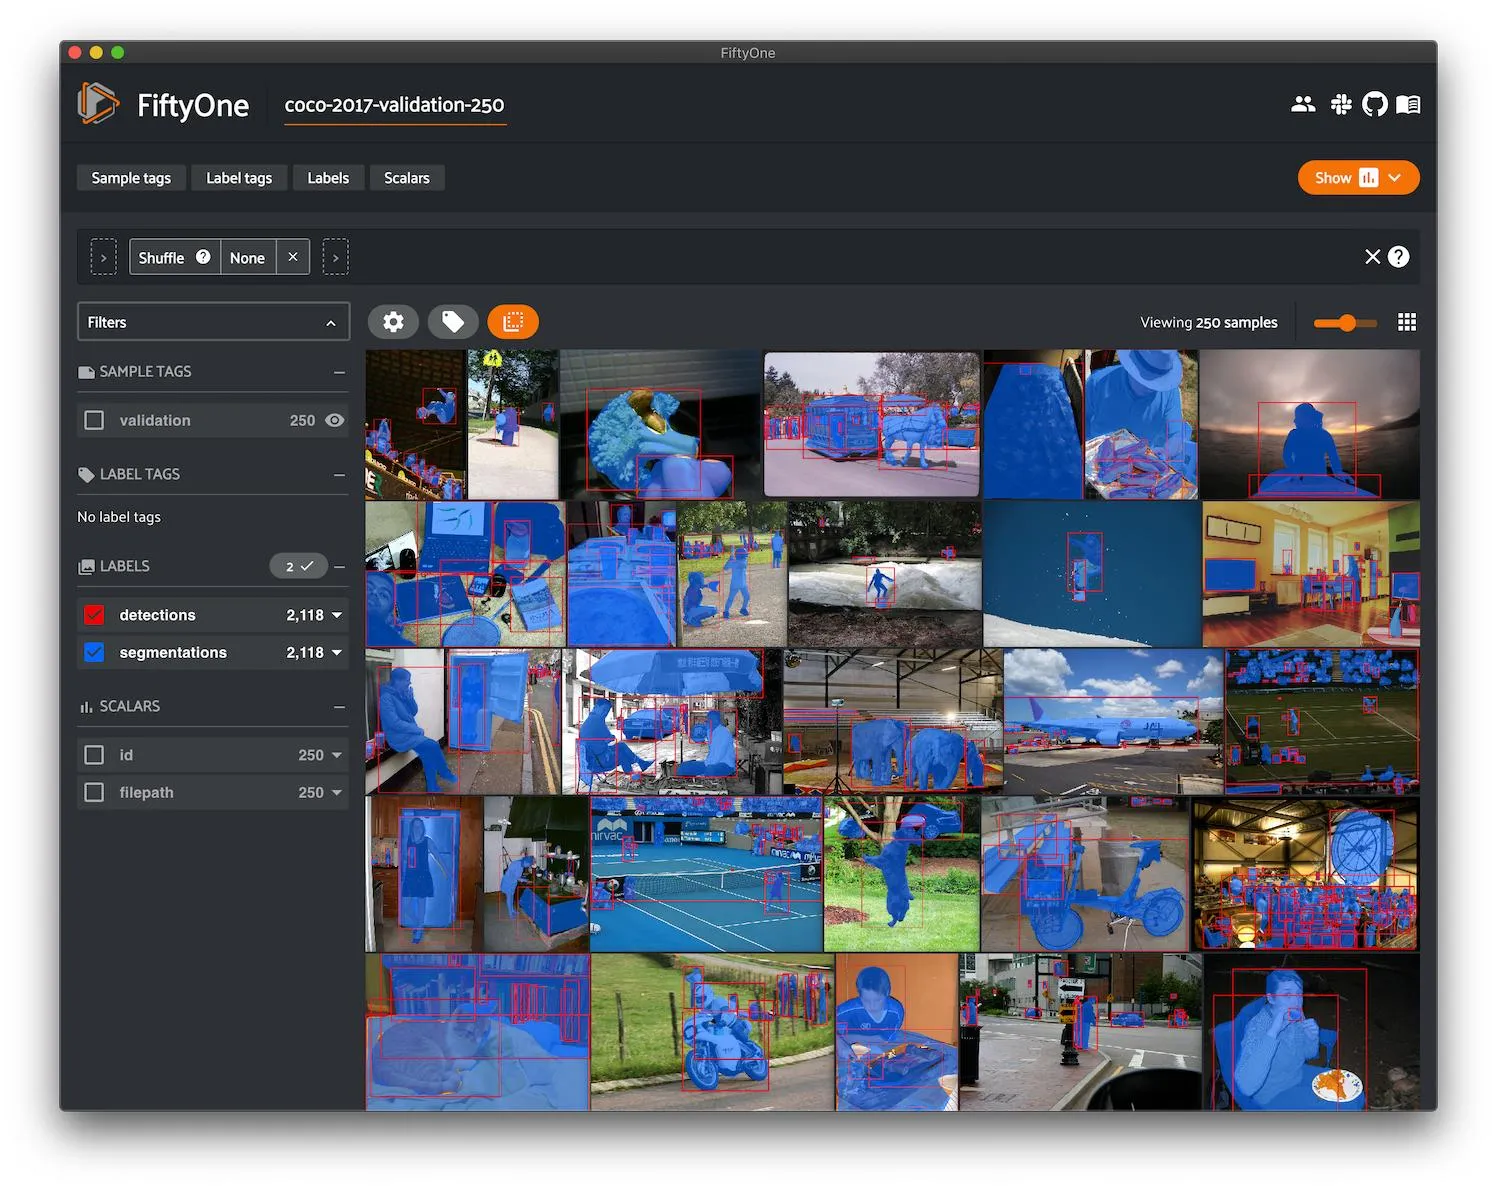Uncheck the detections label checkbox
Screen dimensions: 1497x1190
(94, 615)
